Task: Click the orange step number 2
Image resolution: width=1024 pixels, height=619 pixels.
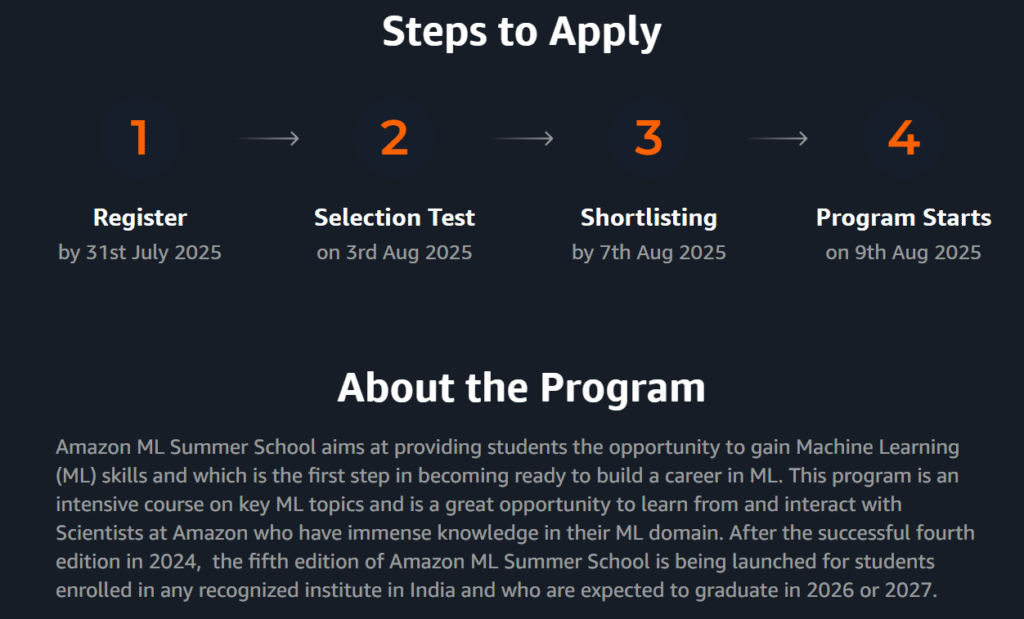Action: point(394,138)
